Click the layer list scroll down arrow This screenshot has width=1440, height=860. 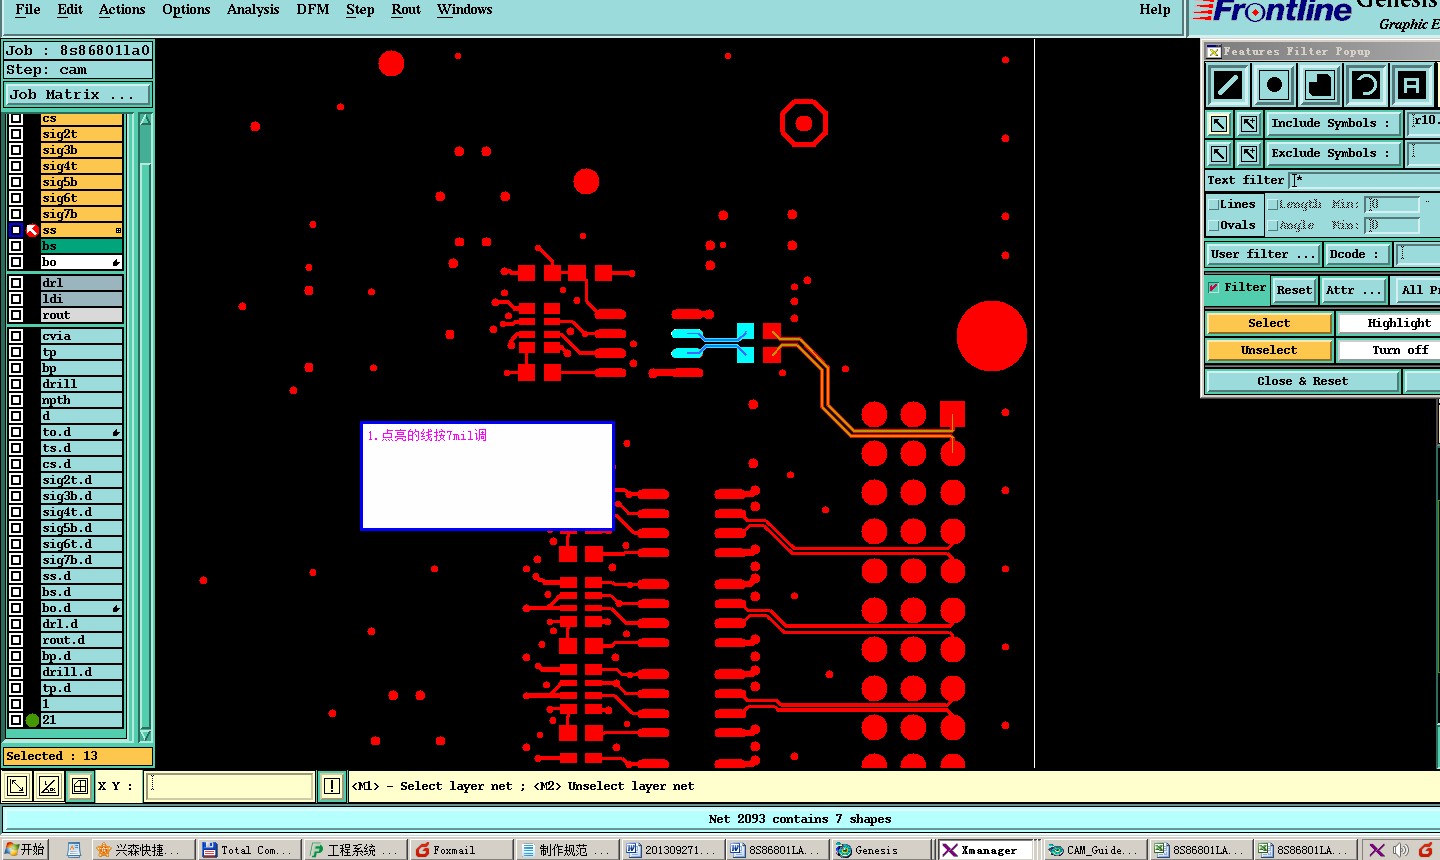(145, 735)
